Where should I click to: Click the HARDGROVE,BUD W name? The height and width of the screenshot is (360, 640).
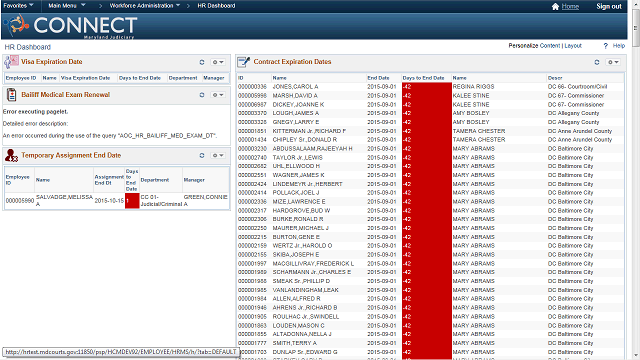click(x=301, y=211)
